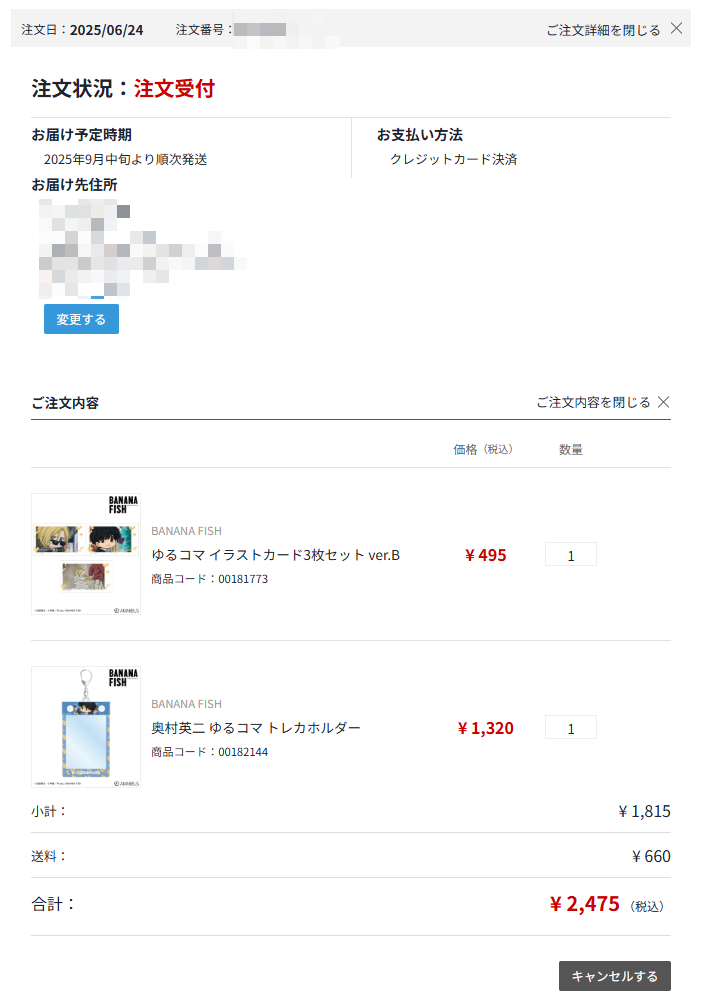
Task: Collapse order contents via ご注文内容を閉じる text
Action: tap(593, 402)
